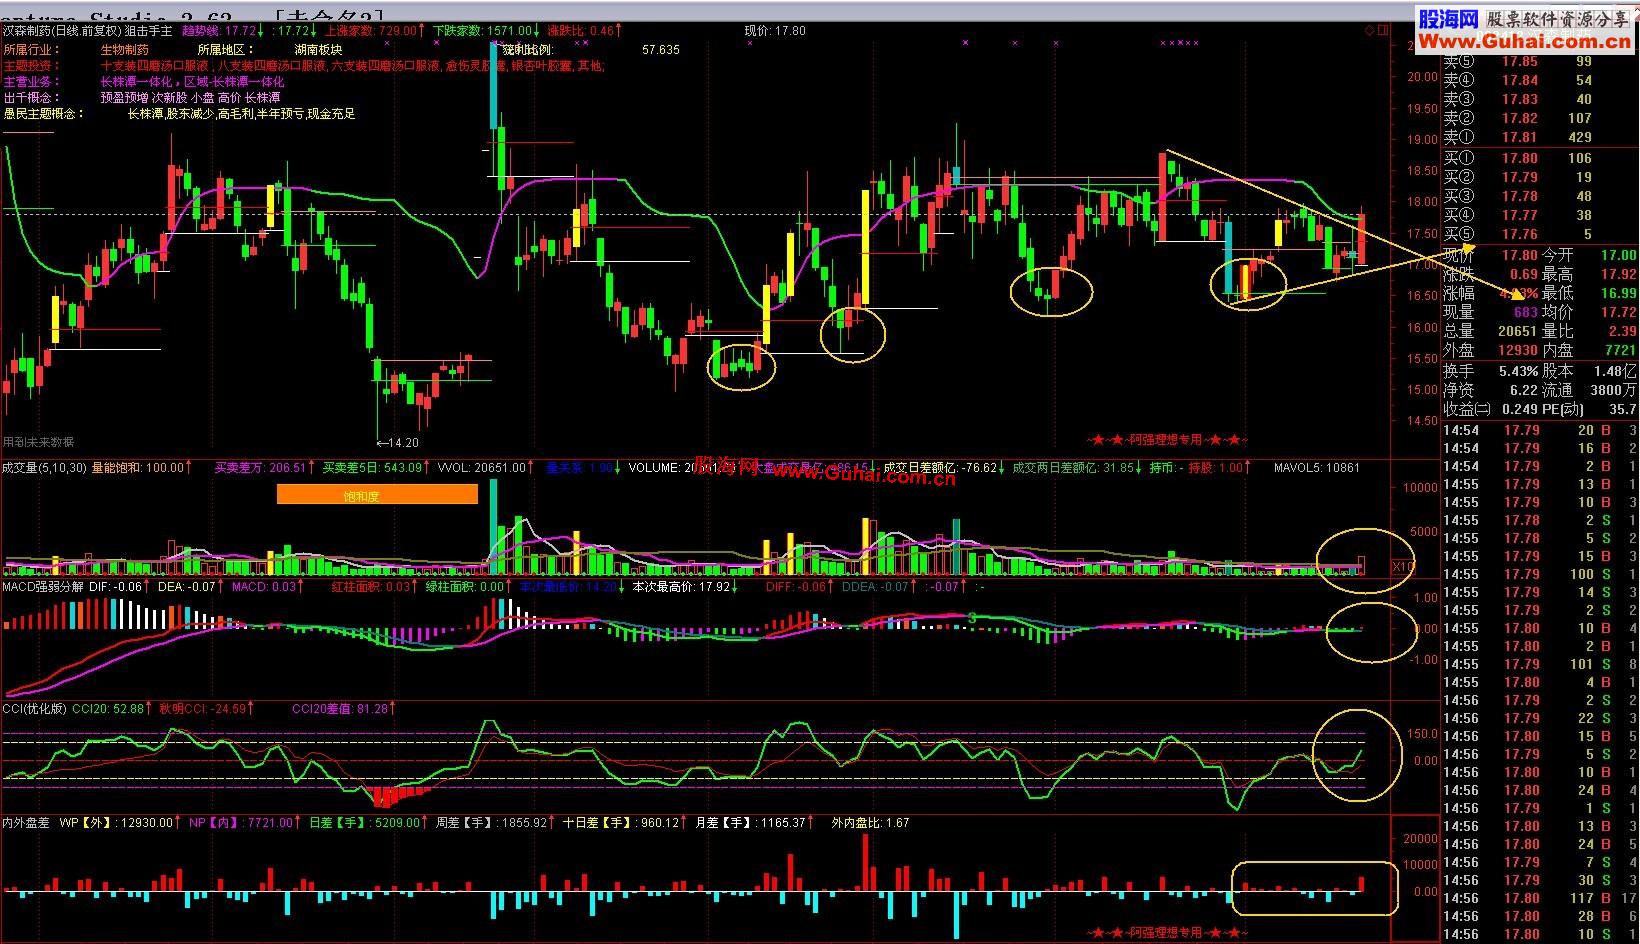Click the small square icon at chart top-right

[x=1384, y=31]
